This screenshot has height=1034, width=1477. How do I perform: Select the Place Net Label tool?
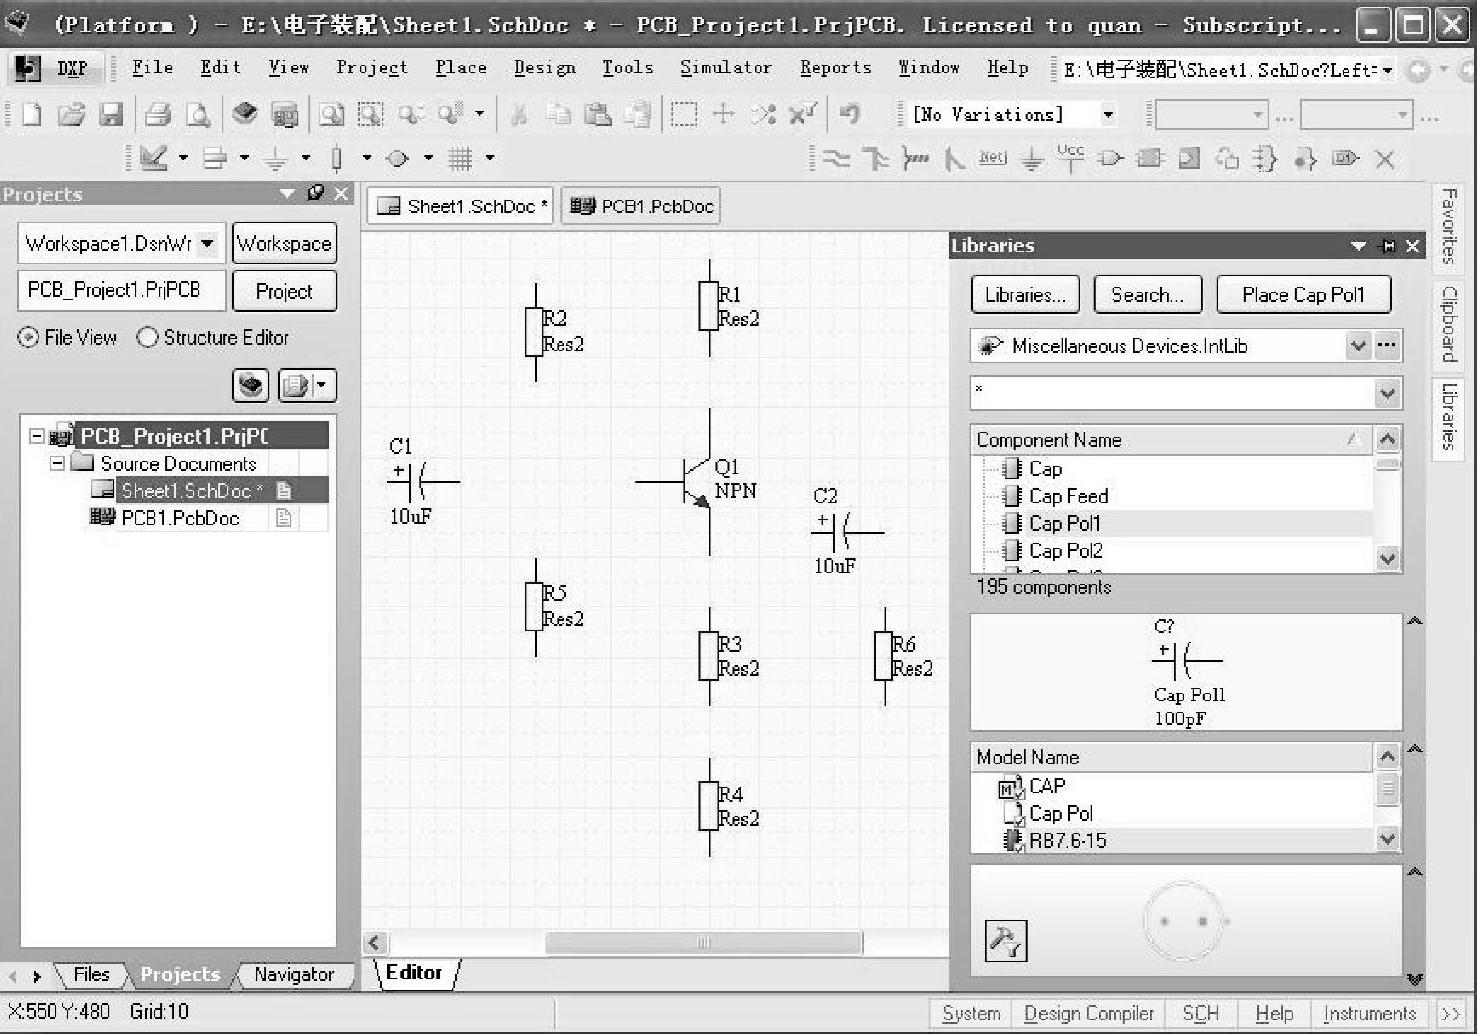(x=992, y=158)
